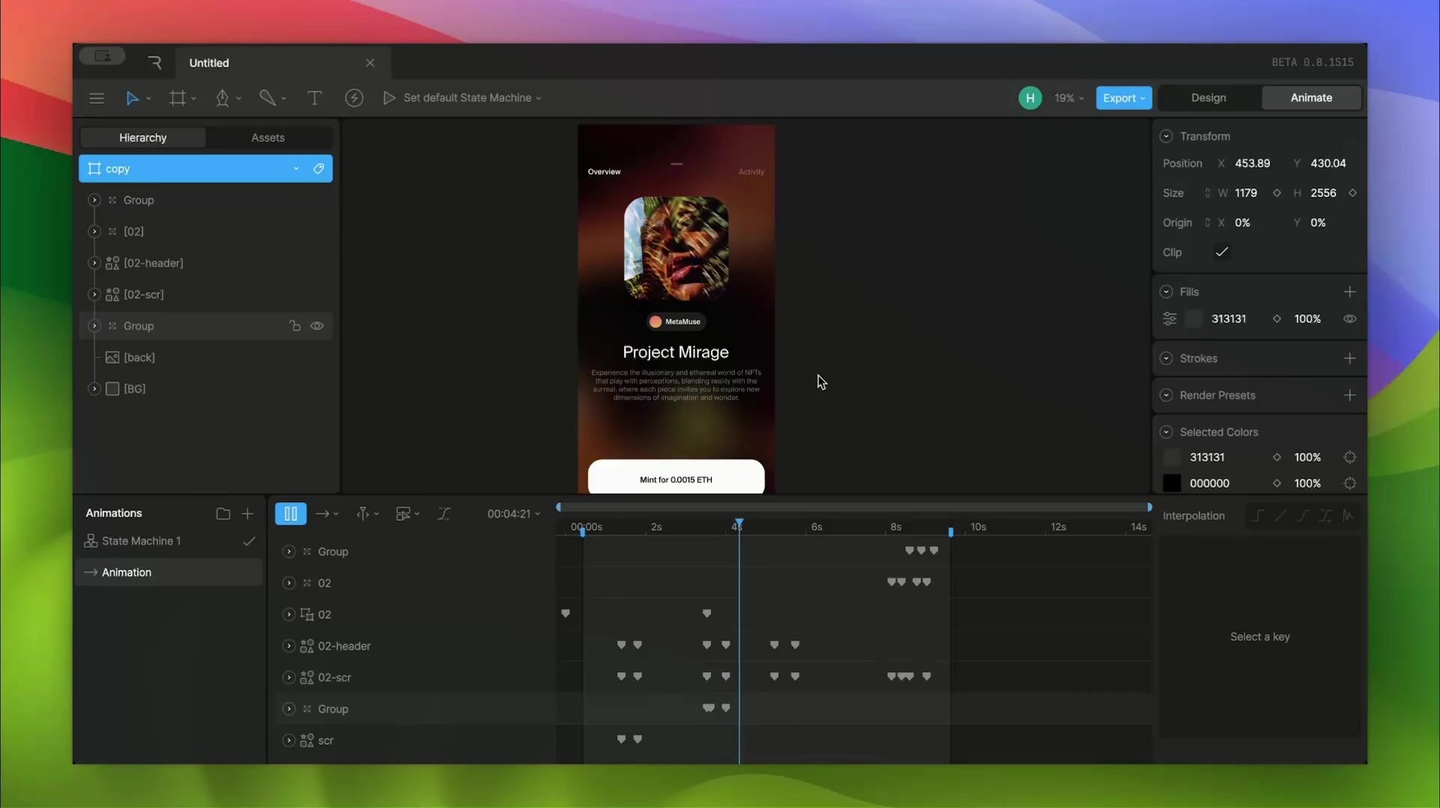This screenshot has width=1440, height=808.
Task: Create new folder in Animations panel
Action: pos(223,513)
